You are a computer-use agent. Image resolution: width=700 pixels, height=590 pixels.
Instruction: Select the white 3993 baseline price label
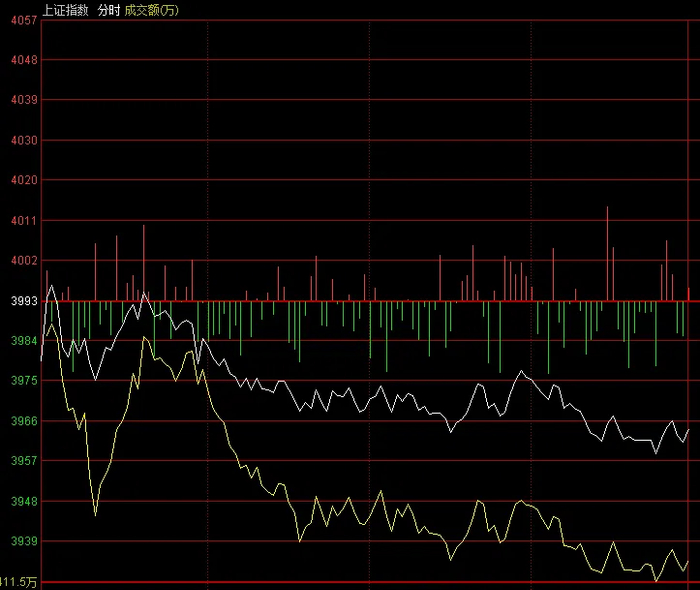24,301
